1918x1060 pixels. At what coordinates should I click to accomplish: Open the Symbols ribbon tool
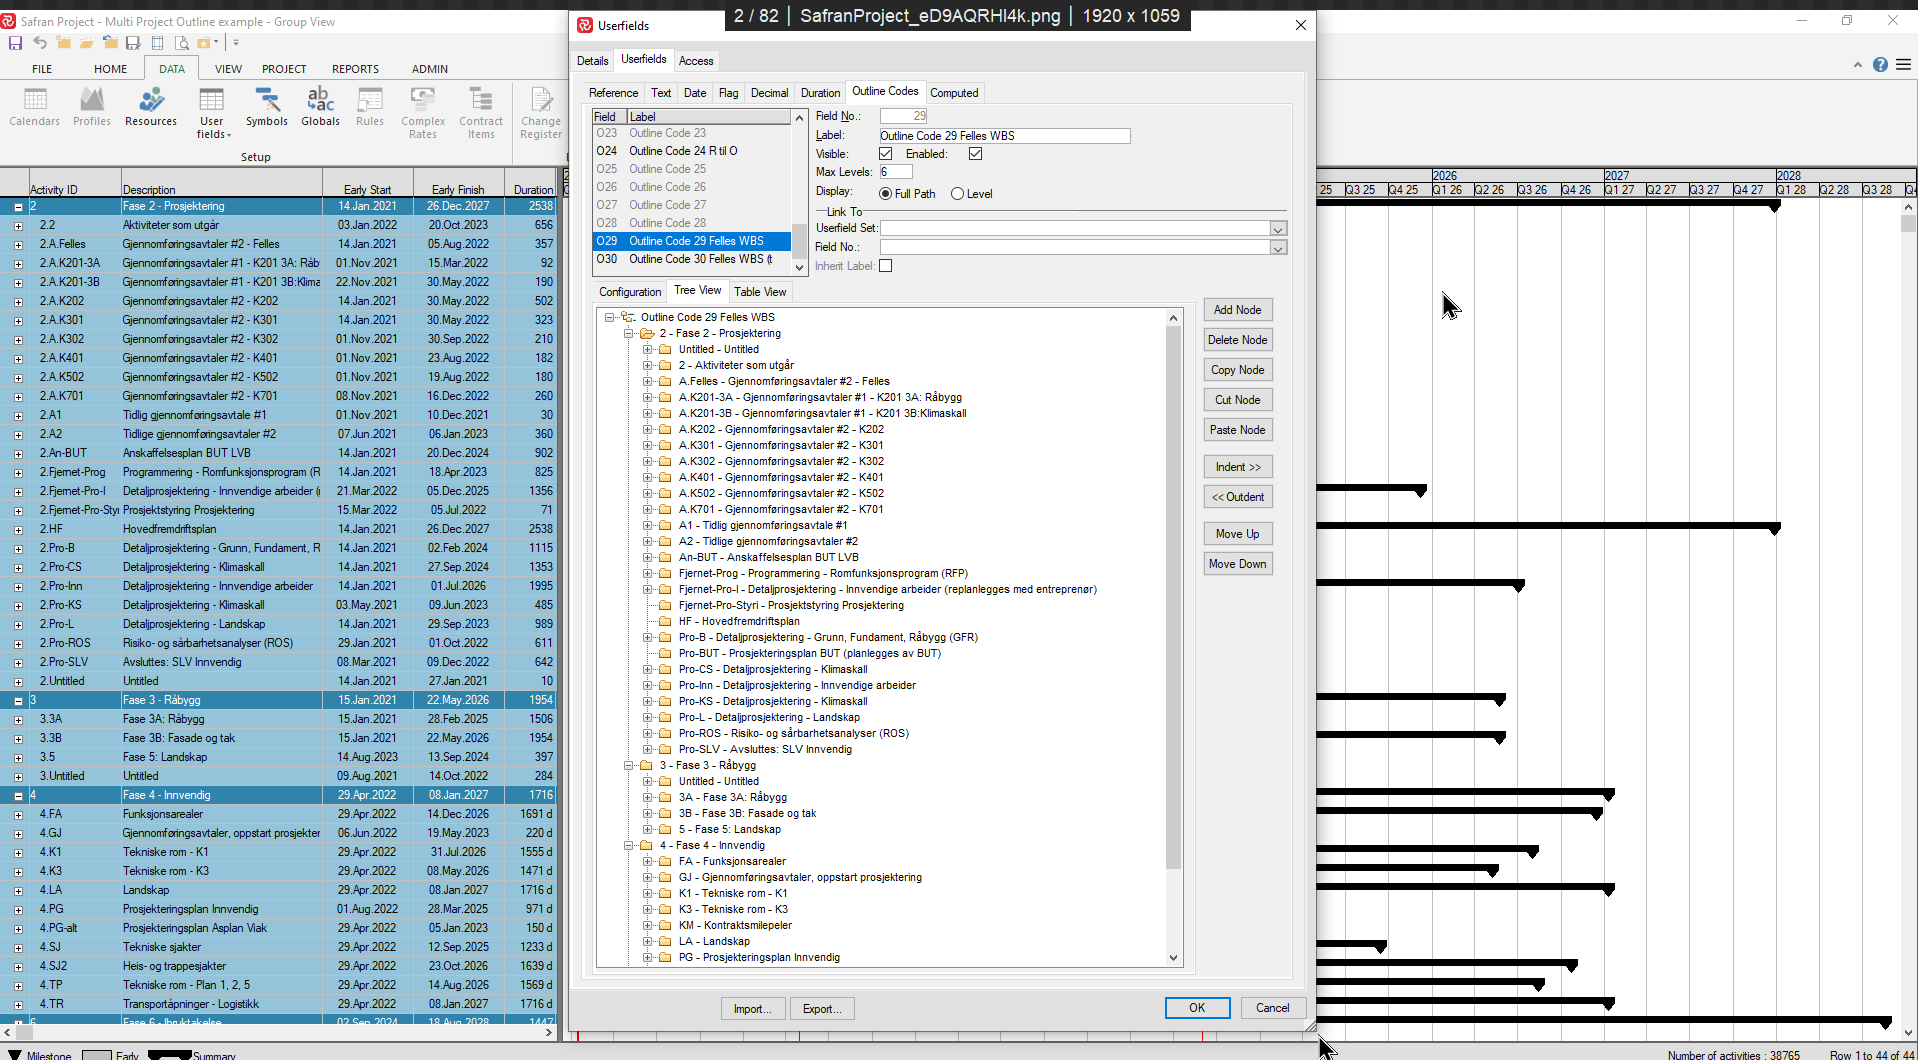(267, 107)
